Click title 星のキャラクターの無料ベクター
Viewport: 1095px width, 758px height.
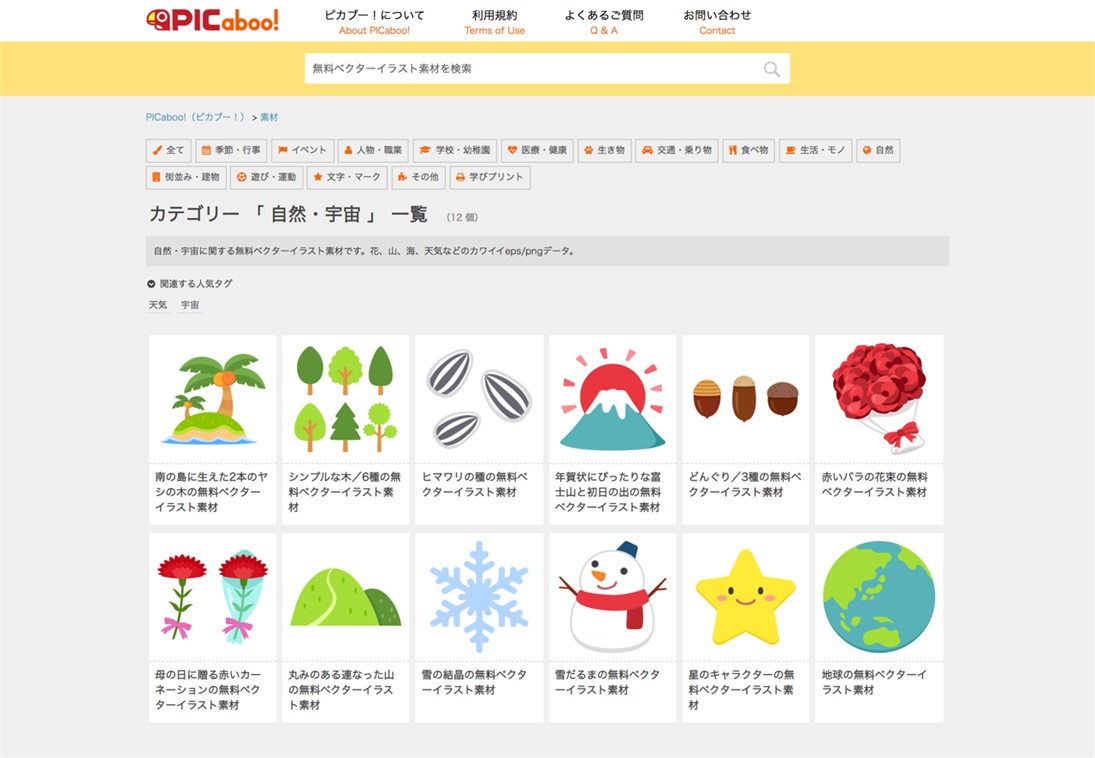pyautogui.click(x=742, y=690)
